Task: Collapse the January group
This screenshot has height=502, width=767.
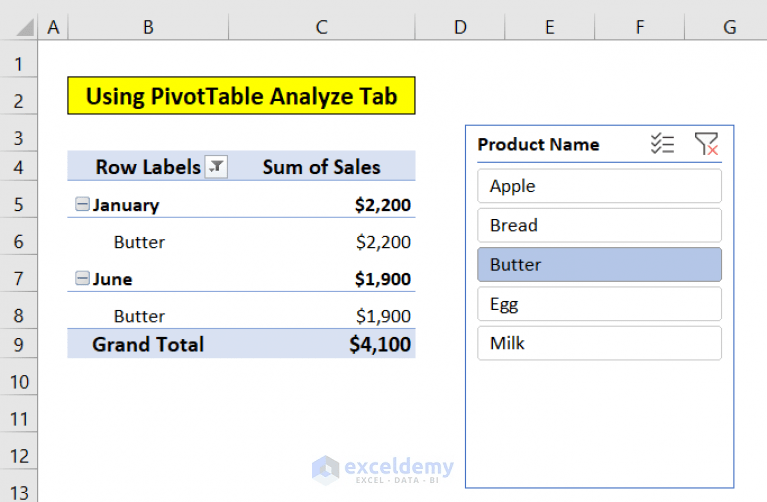Action: pos(82,204)
